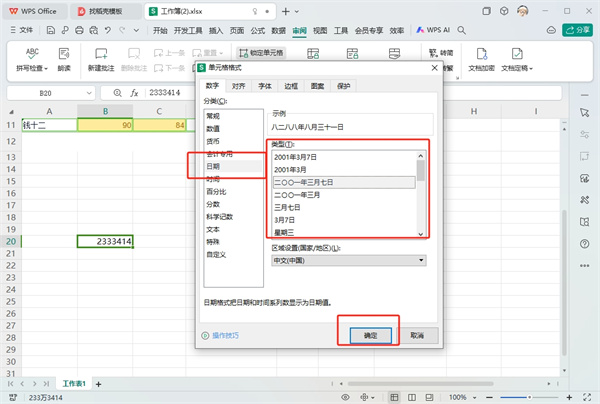Screen dimensions: 600x404
Task: Click the 分享 share button
Action: click(x=580, y=31)
